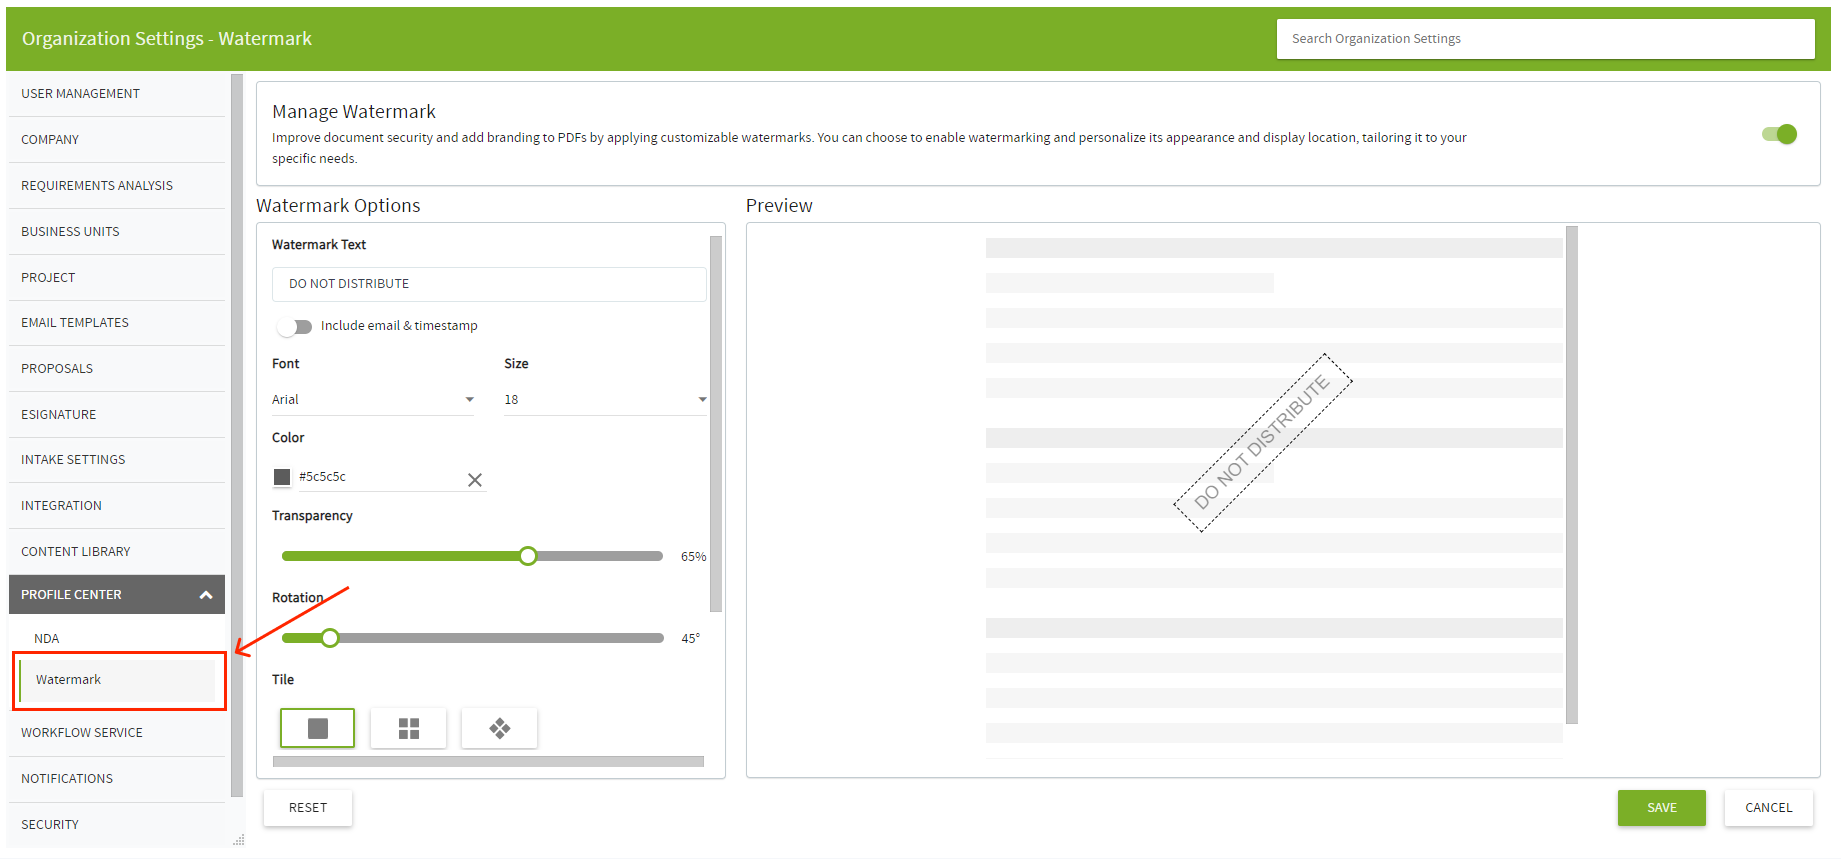Open the Size dropdown showing 18
Screen dimensions: 1841x859
605,399
